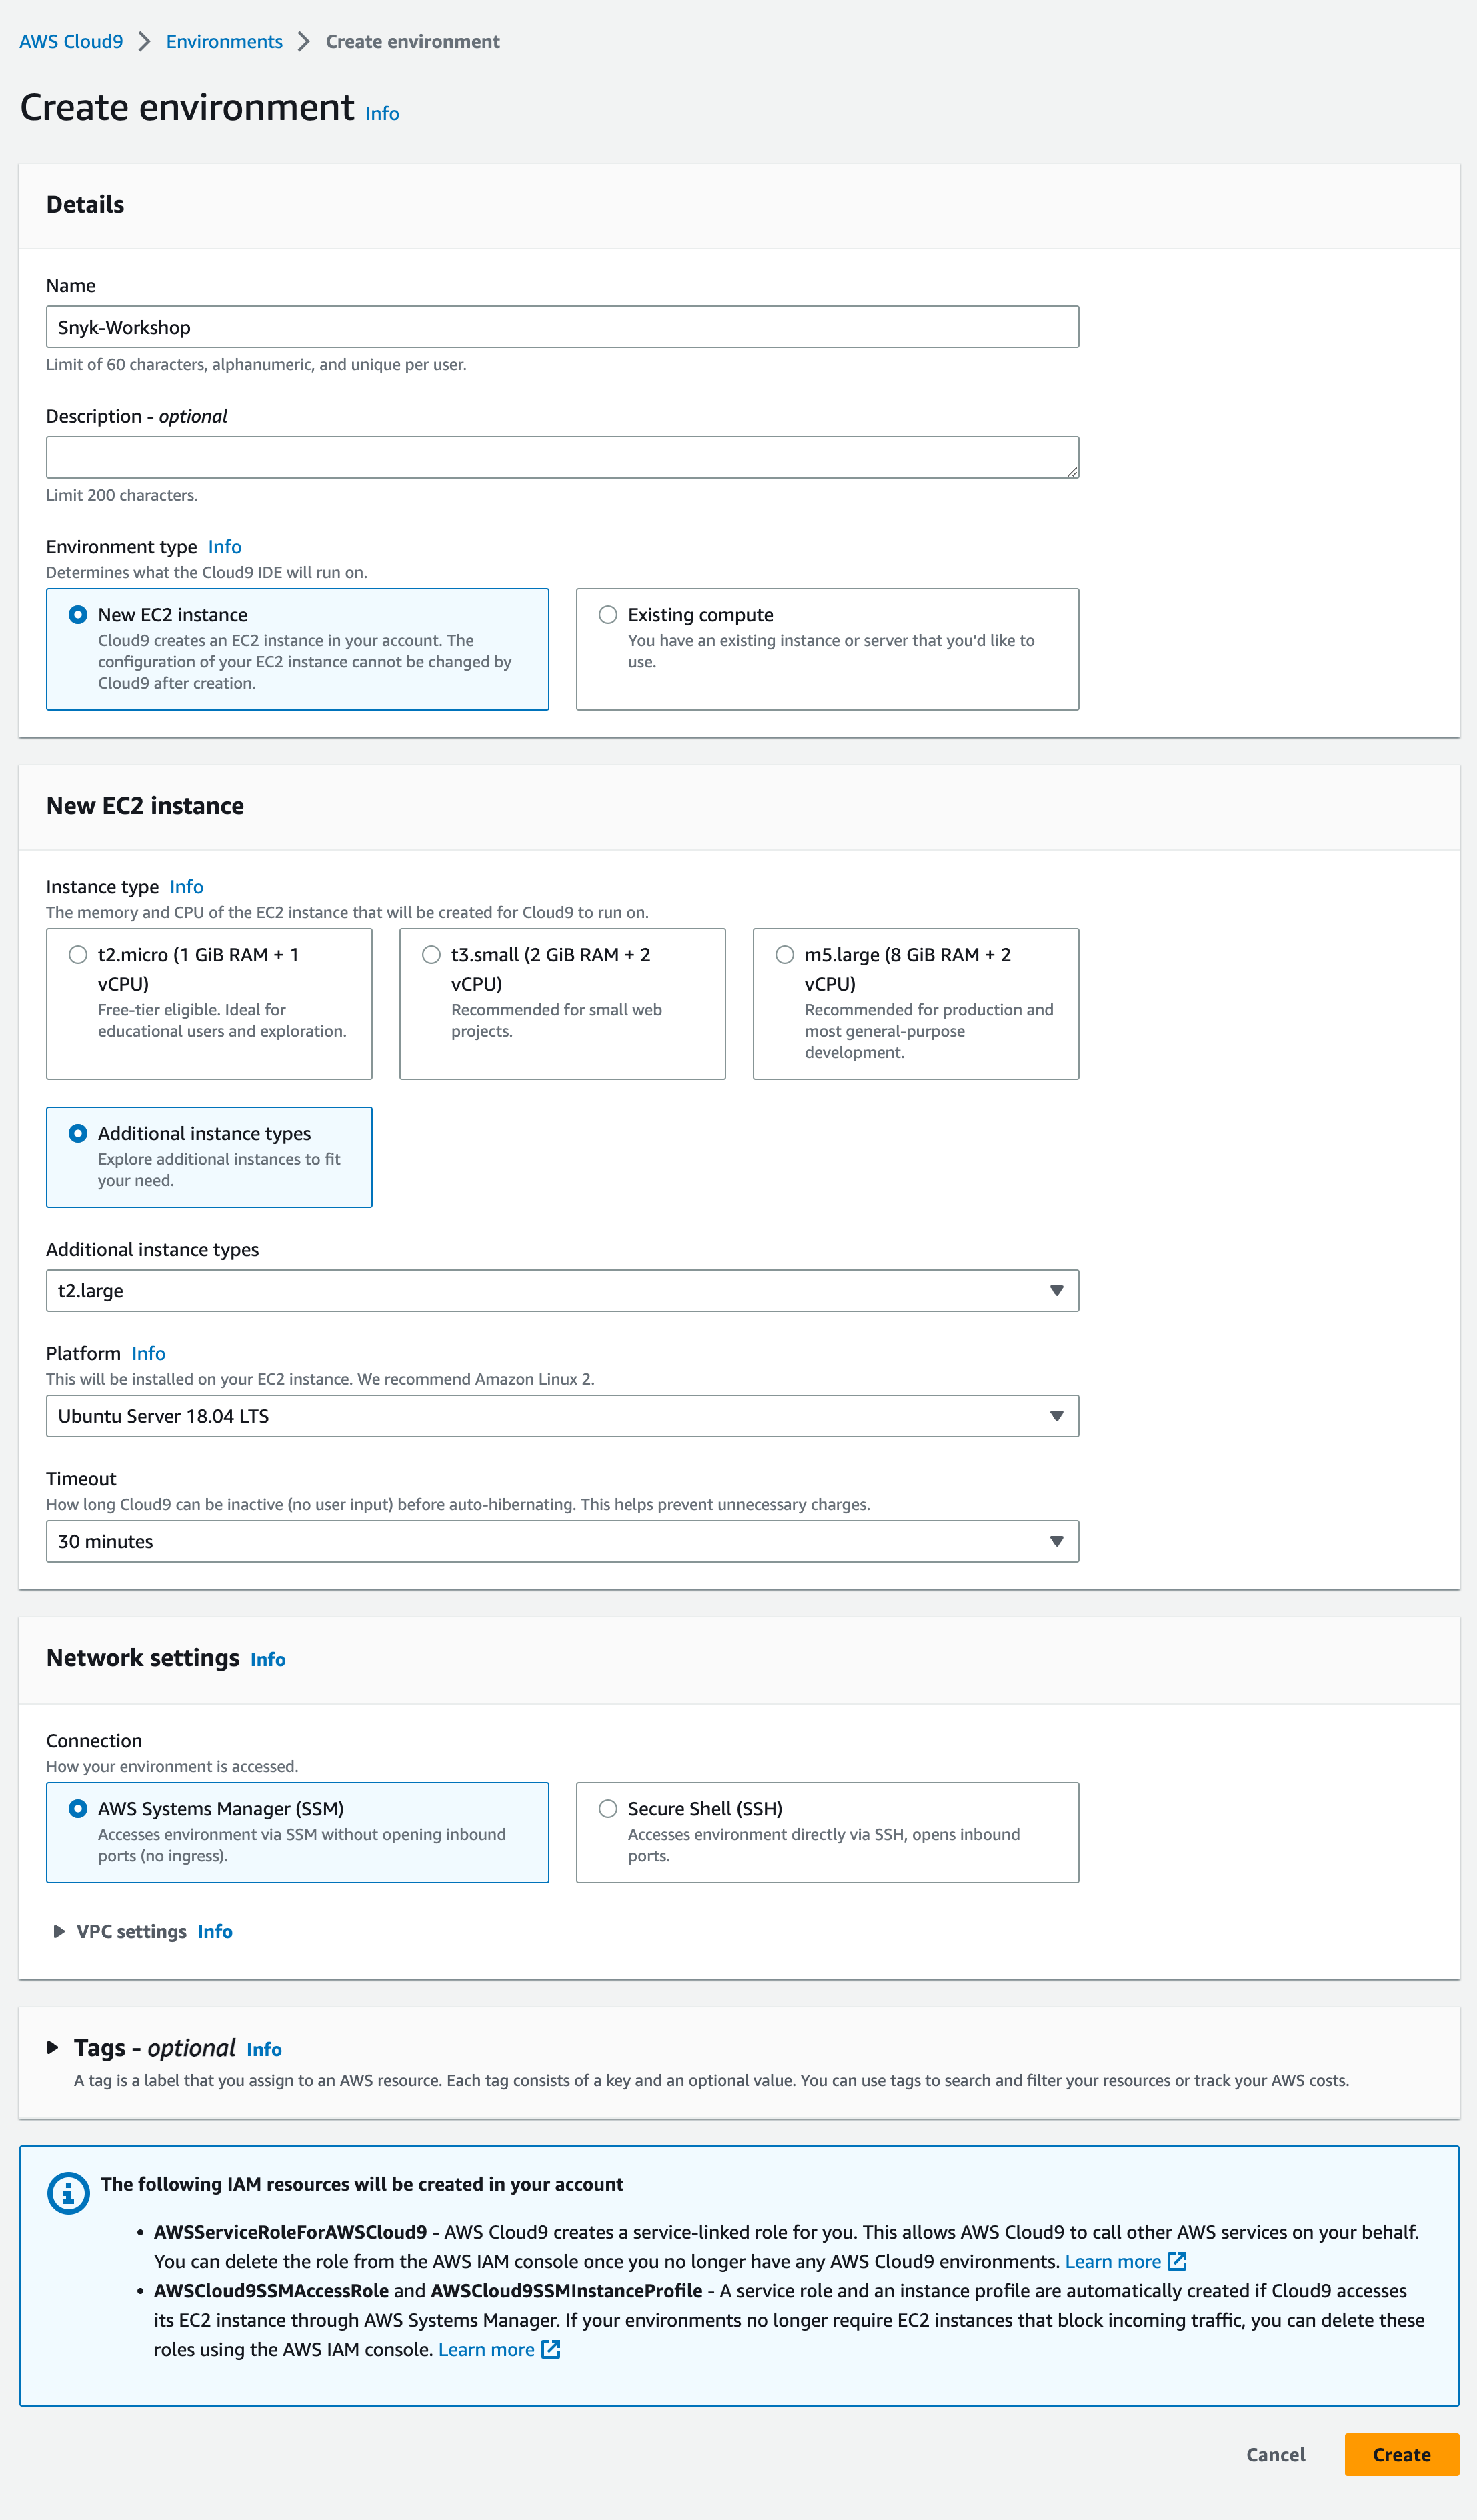Viewport: 1477px width, 2520px height.
Task: Click dropdown arrow of t2.large selector
Action: (1056, 1291)
